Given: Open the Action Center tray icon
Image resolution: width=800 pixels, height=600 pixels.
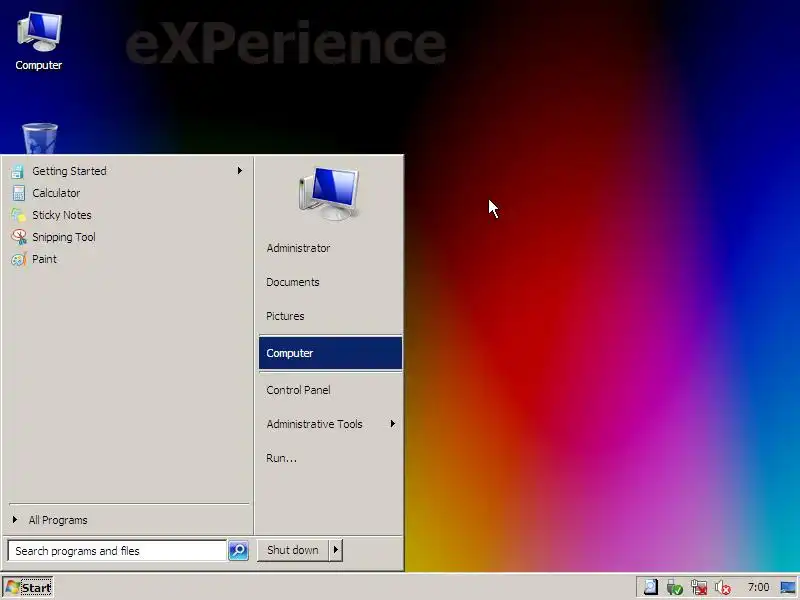Looking at the screenshot, I should click(x=651, y=587).
